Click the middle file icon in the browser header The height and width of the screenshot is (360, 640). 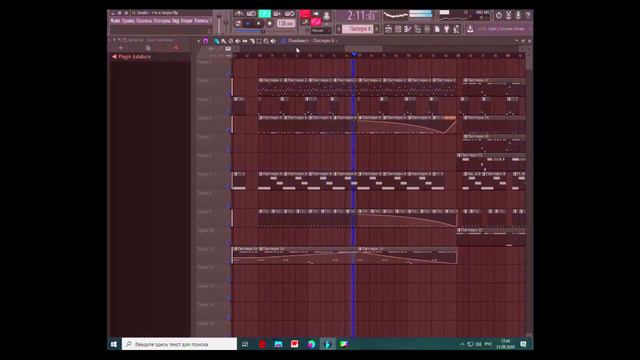[x=148, y=48]
